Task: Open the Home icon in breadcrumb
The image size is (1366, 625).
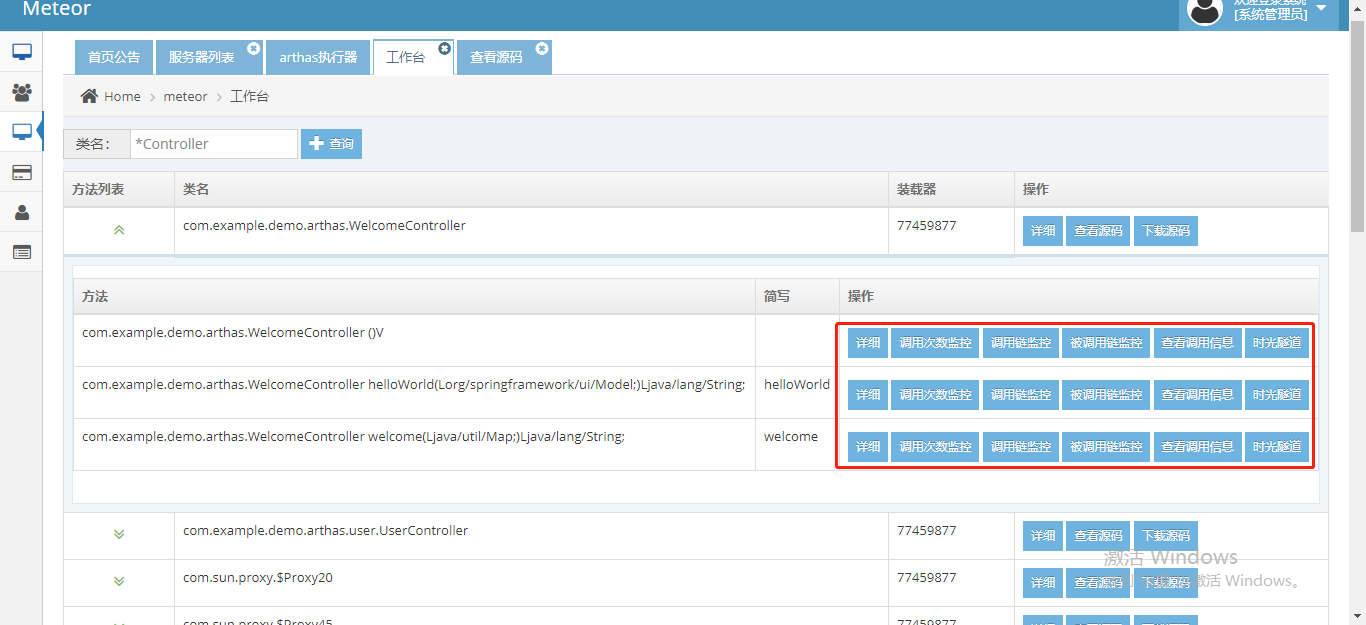Action: tap(90, 95)
